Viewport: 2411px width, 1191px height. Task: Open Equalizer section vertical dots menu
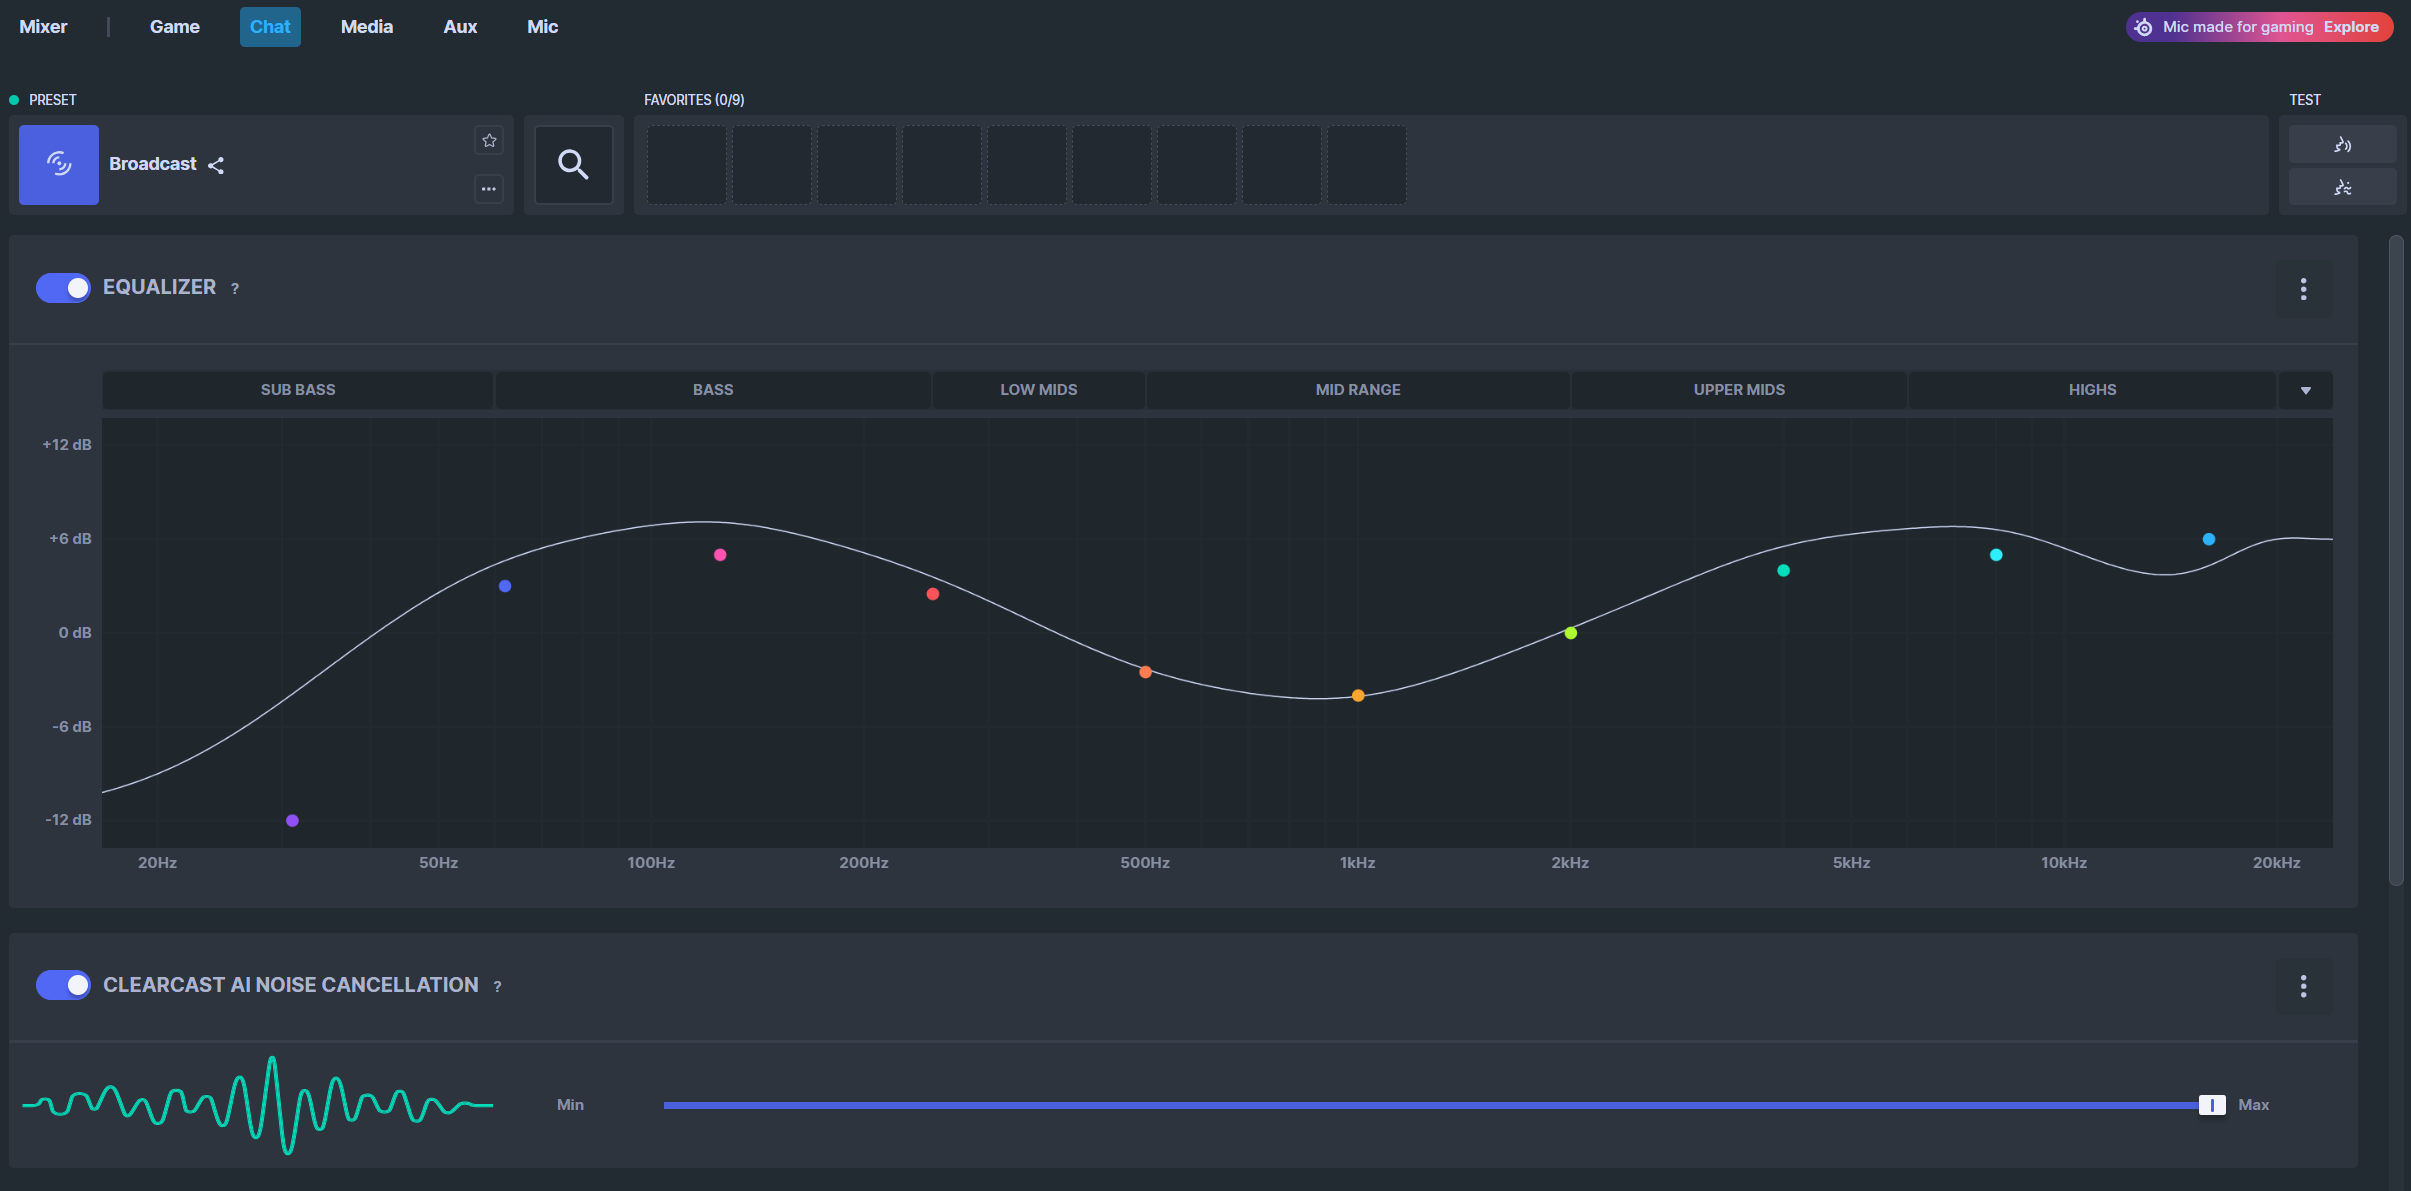[x=2303, y=289]
